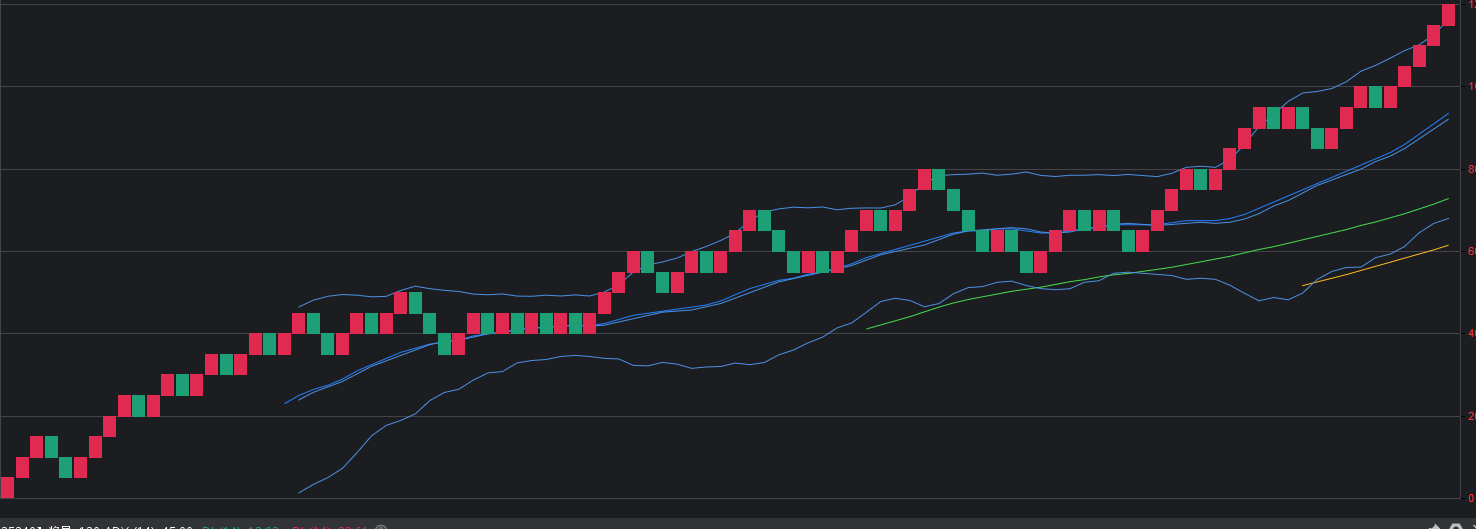Click the topmost red brick at upper right
This screenshot has height=529, width=1476.
click(1448, 15)
